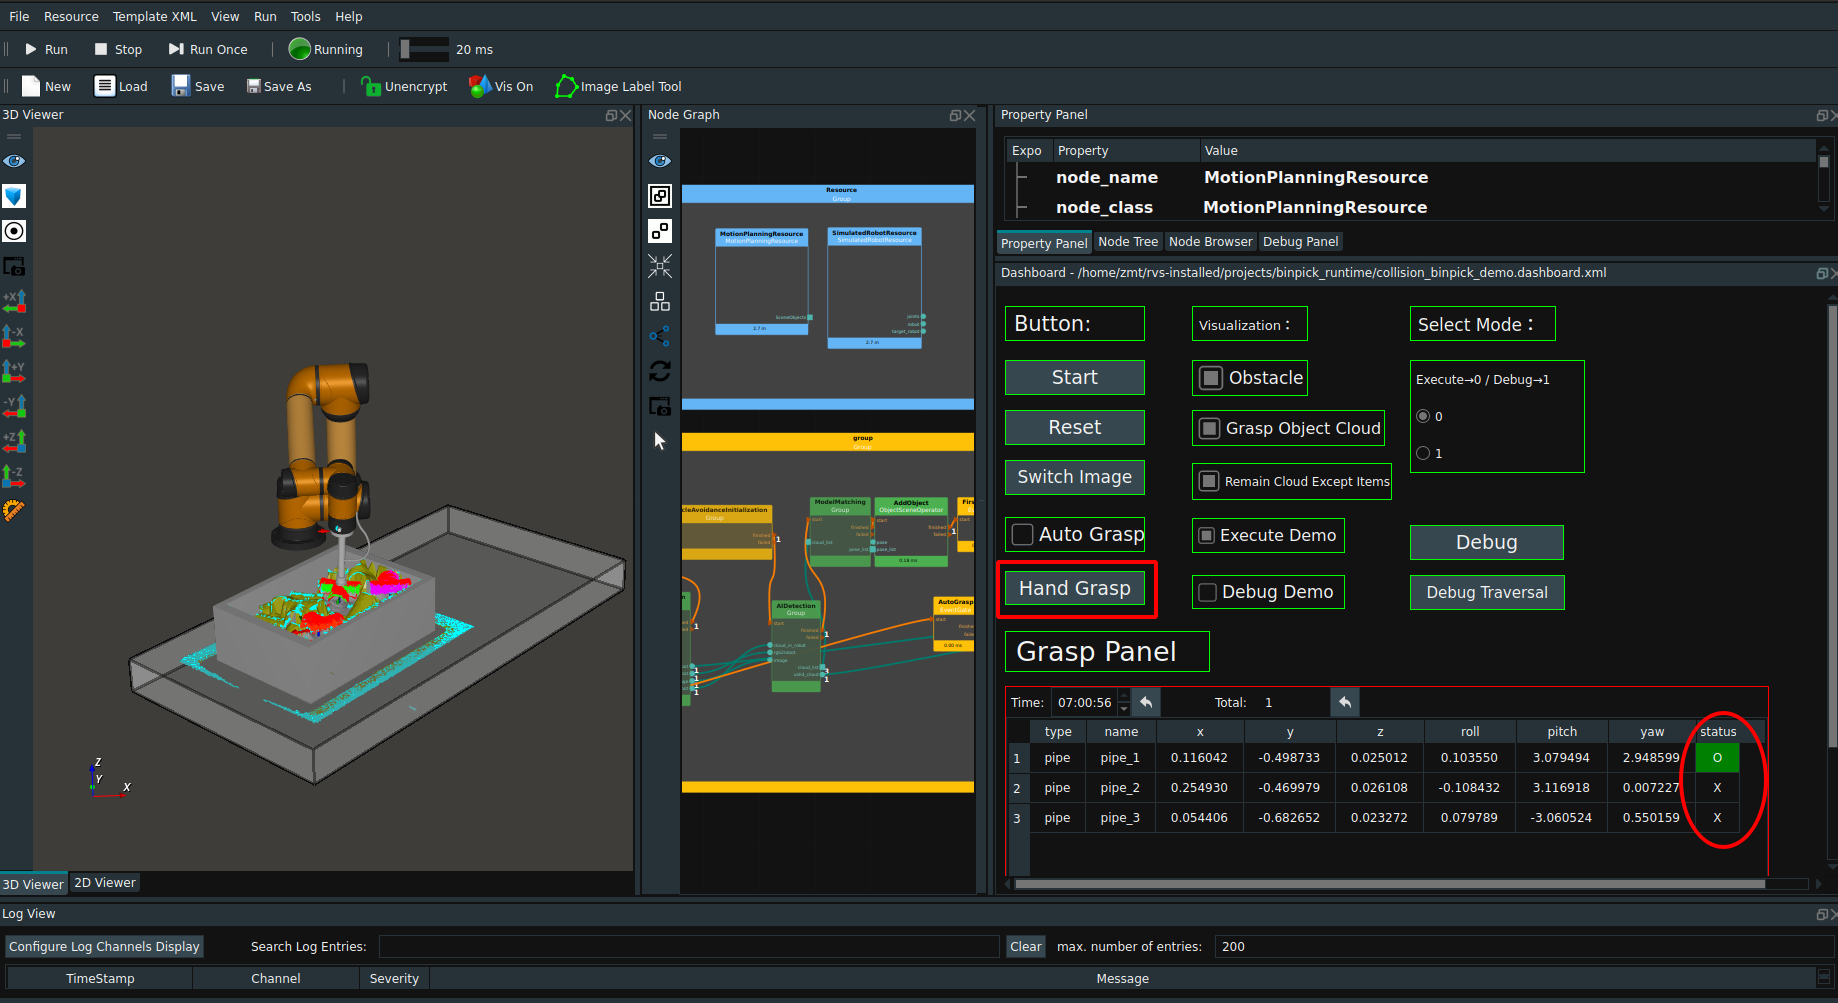This screenshot has width=1838, height=1003.
Task: Click the linked-squares icon in Node Graph
Action: (660, 196)
